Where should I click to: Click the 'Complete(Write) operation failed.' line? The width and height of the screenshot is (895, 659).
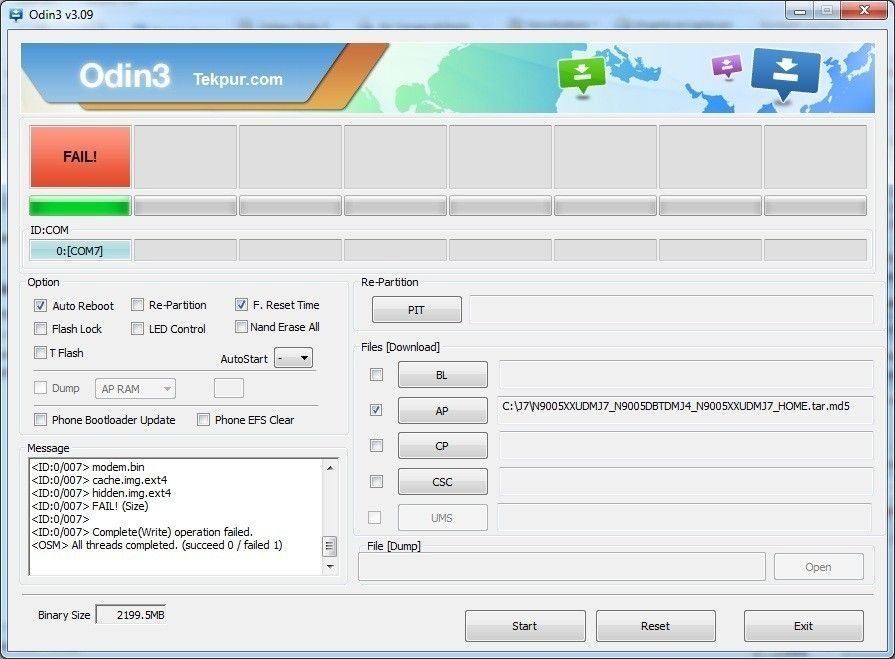(x=142, y=532)
